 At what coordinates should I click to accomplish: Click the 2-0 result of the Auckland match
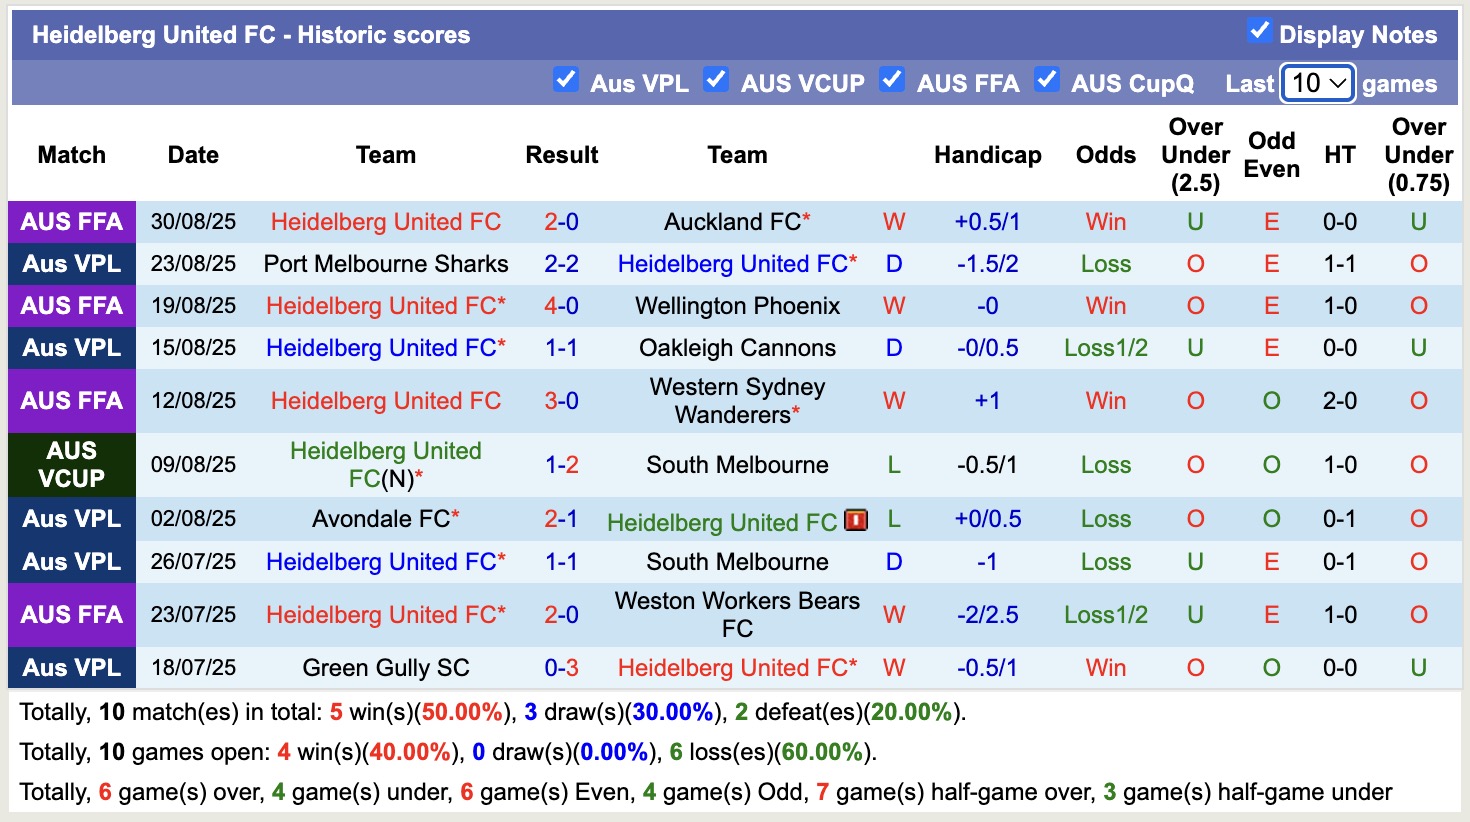pos(562,221)
